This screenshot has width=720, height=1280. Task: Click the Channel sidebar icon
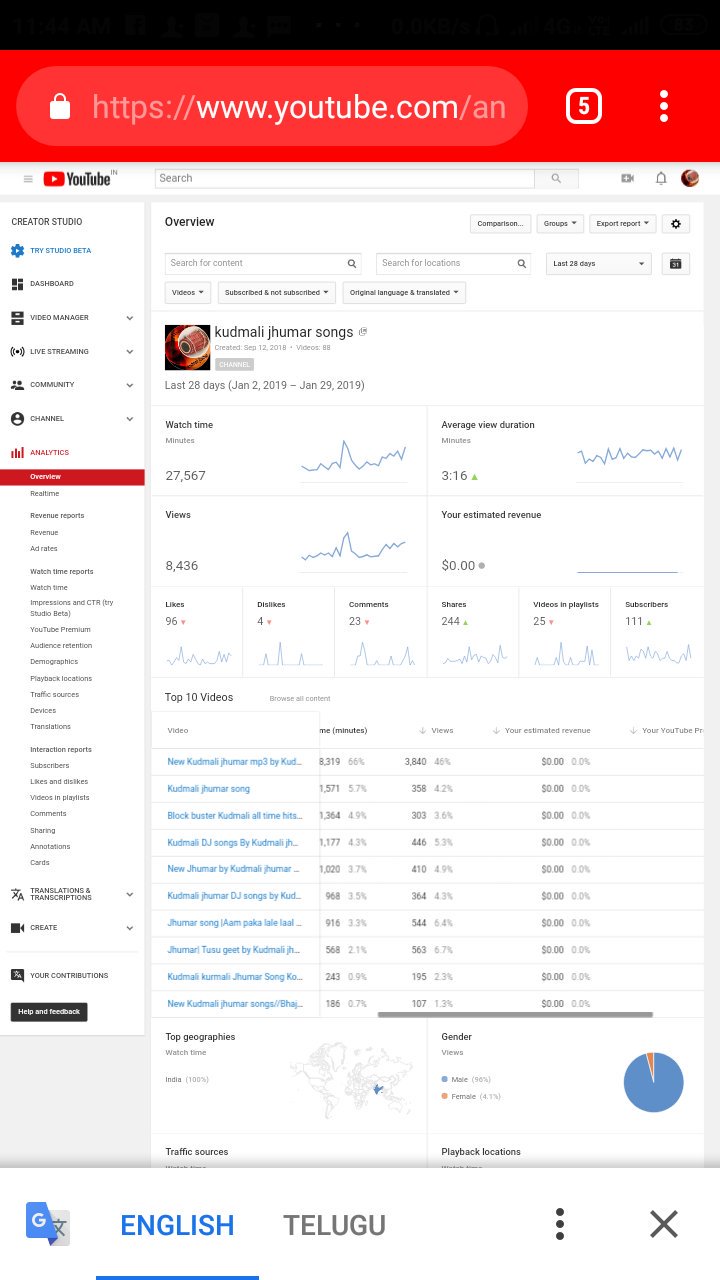17,419
